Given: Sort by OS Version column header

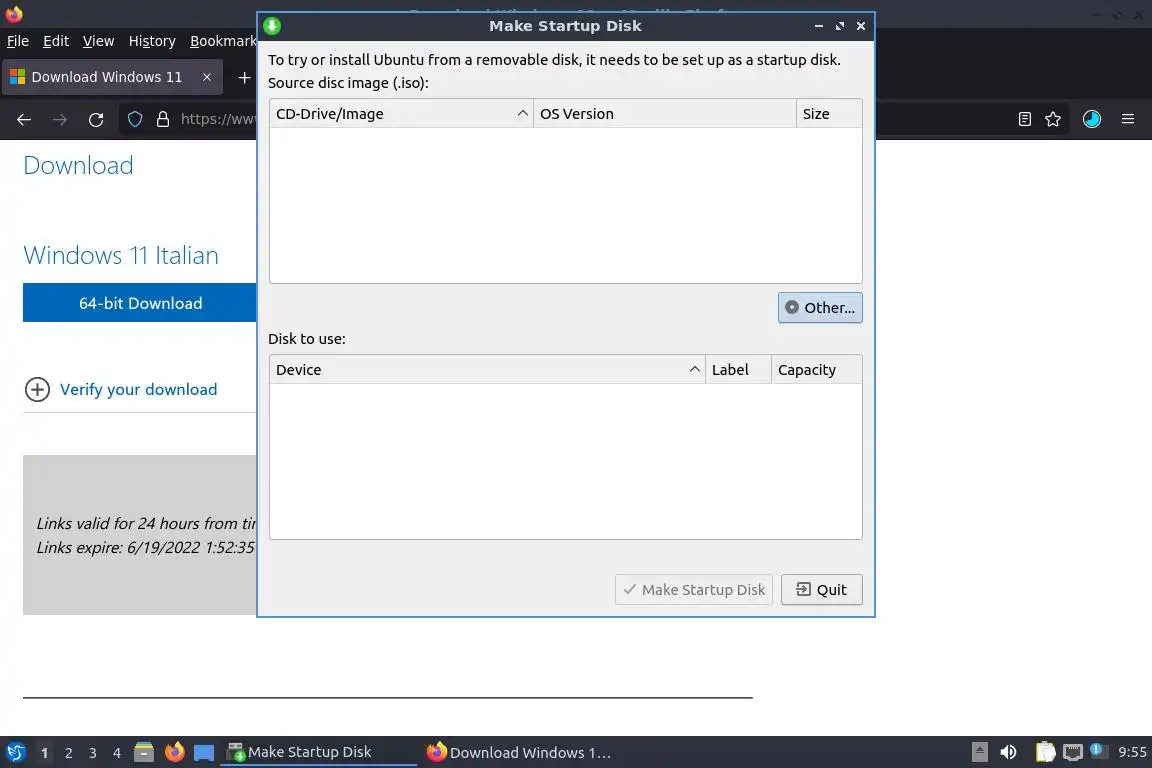Looking at the screenshot, I should click(664, 114).
